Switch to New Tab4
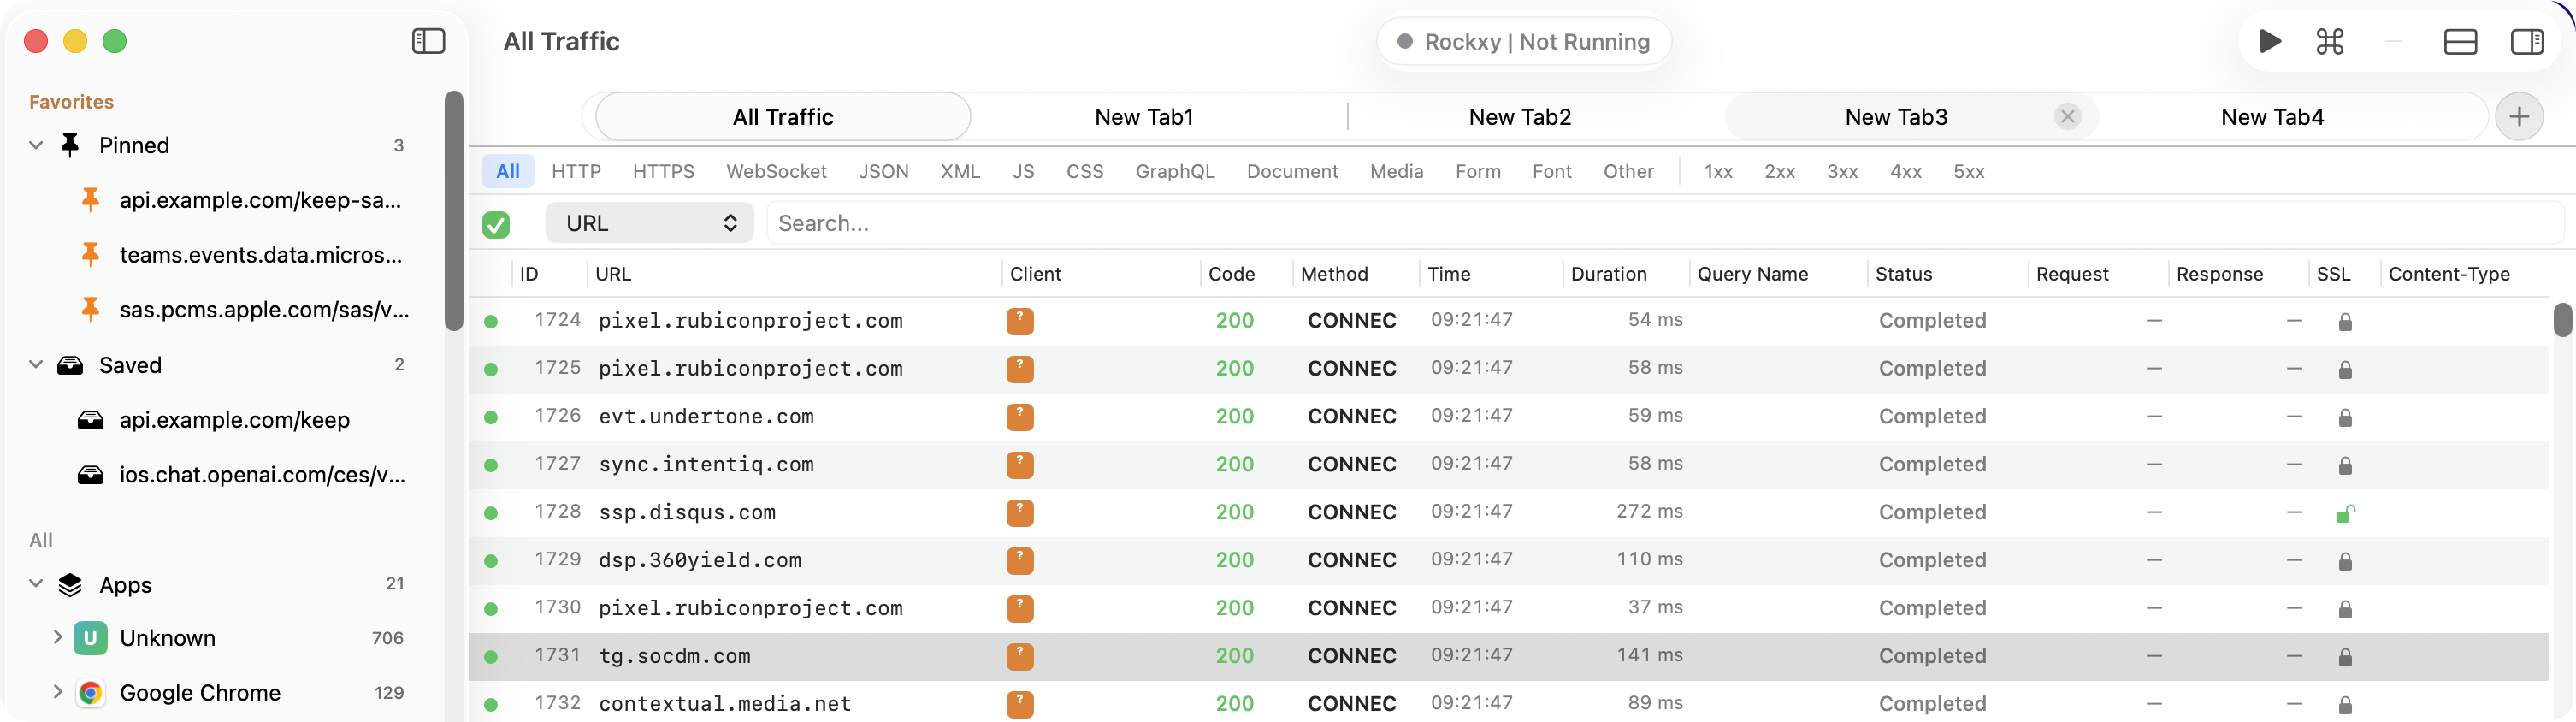 tap(2272, 117)
